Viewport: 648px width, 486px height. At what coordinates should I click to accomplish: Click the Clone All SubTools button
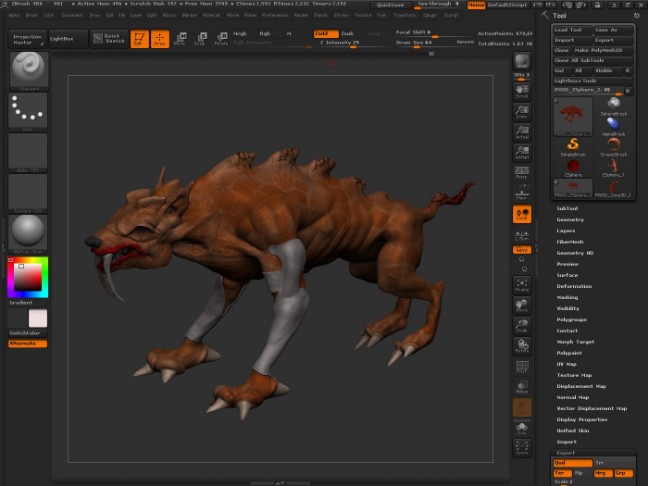pos(593,60)
